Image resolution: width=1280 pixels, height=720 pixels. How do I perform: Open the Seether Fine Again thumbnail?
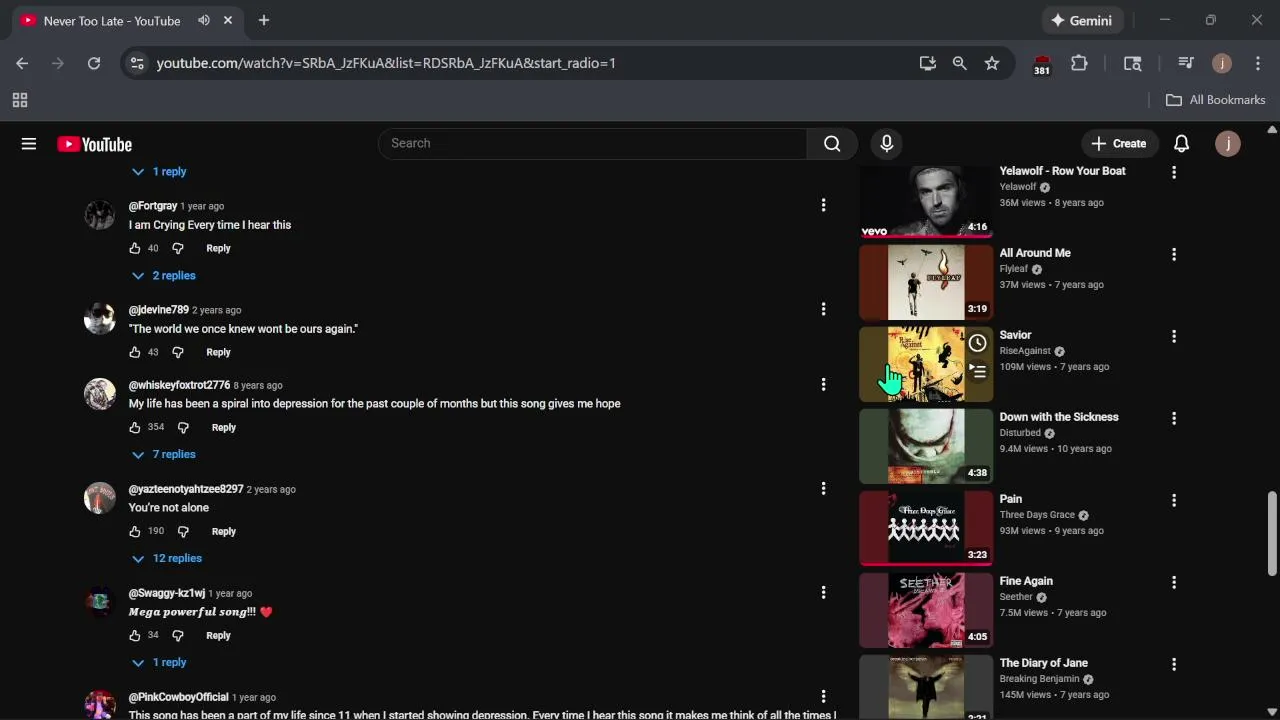926,610
